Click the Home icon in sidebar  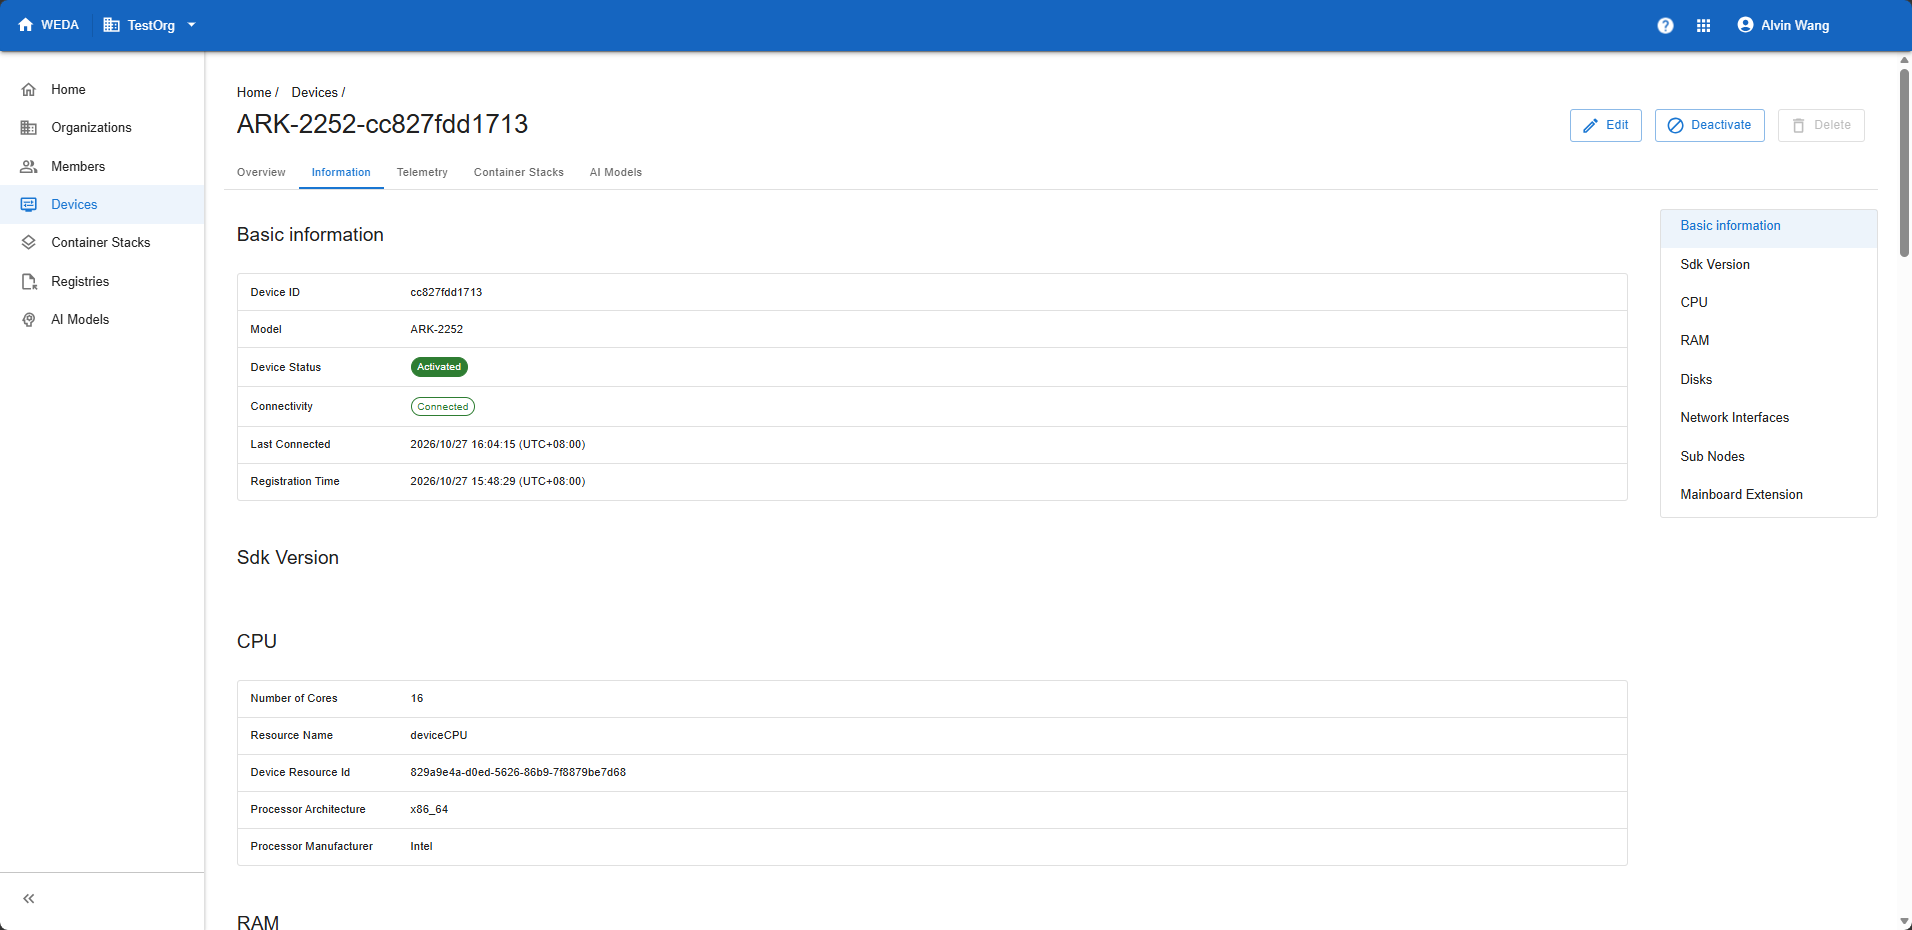coord(29,90)
